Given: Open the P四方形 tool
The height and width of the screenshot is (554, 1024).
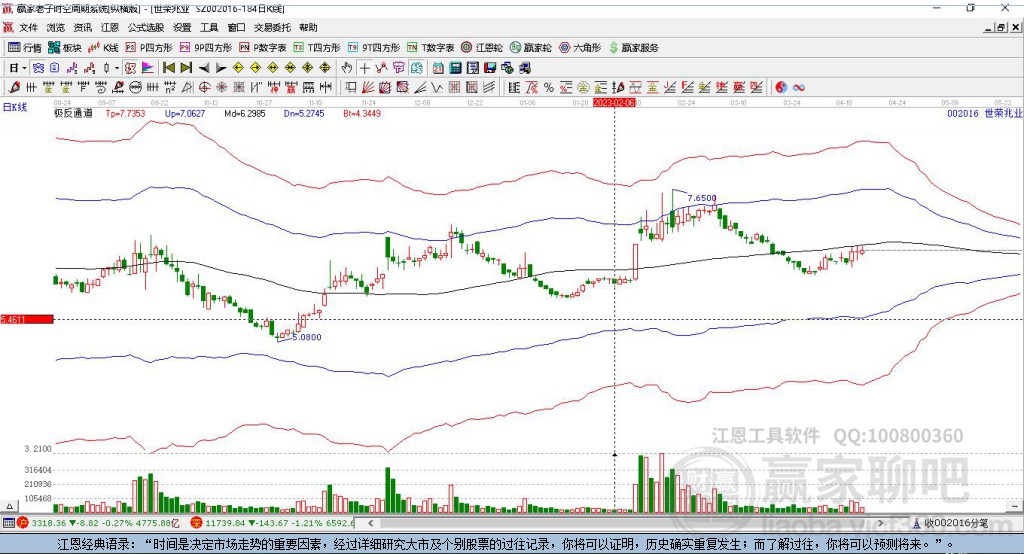Looking at the screenshot, I should (x=149, y=48).
